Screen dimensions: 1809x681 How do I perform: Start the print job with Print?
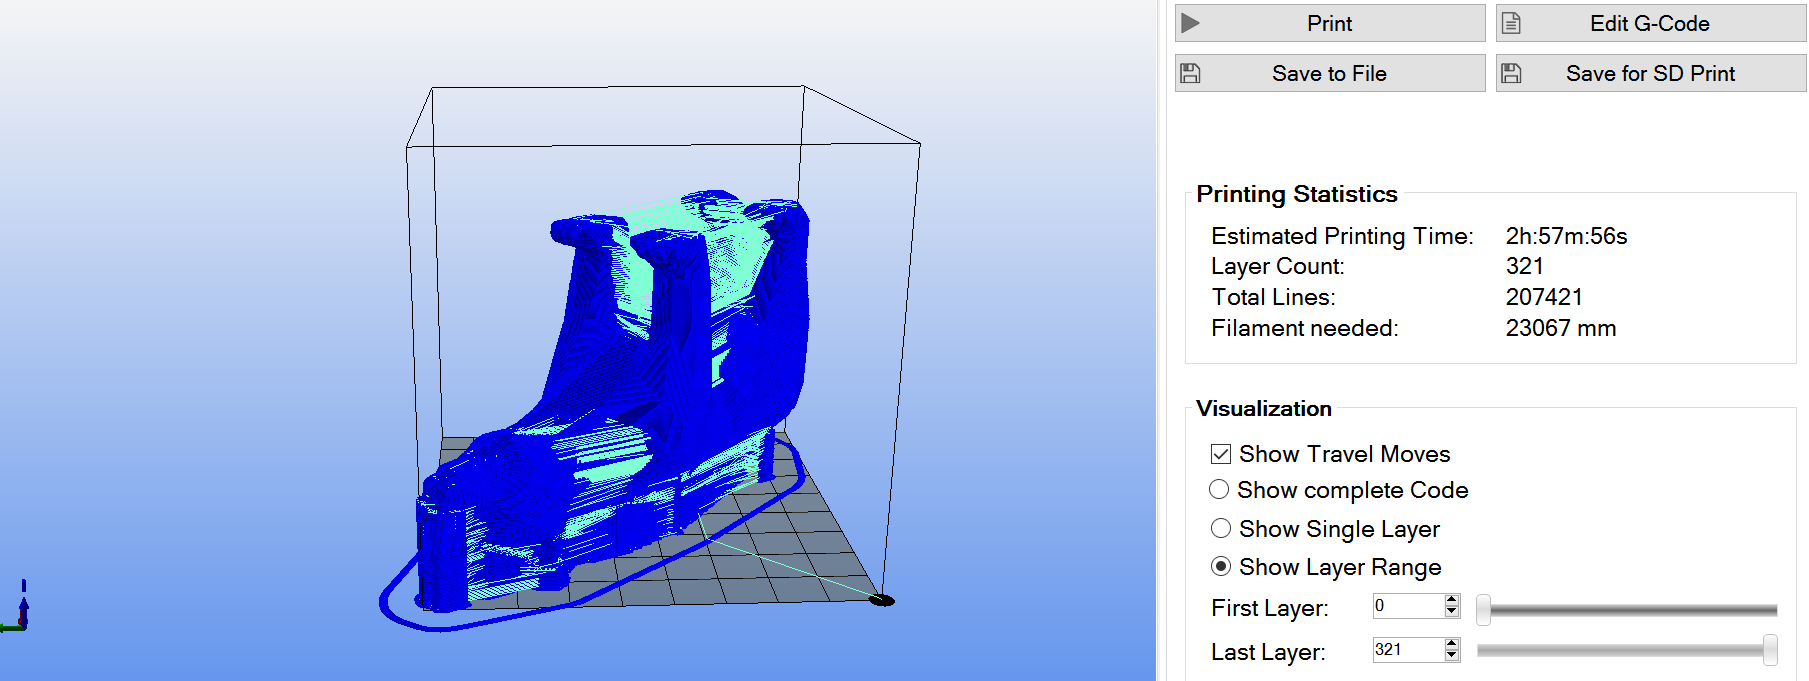coord(1330,23)
